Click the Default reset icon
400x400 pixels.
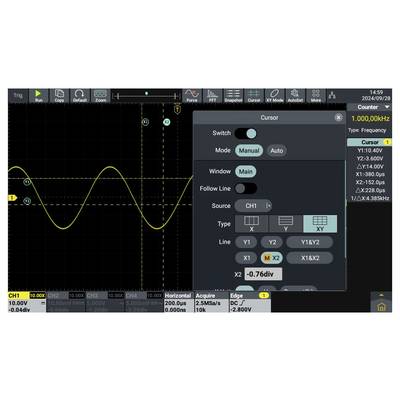pos(80,96)
